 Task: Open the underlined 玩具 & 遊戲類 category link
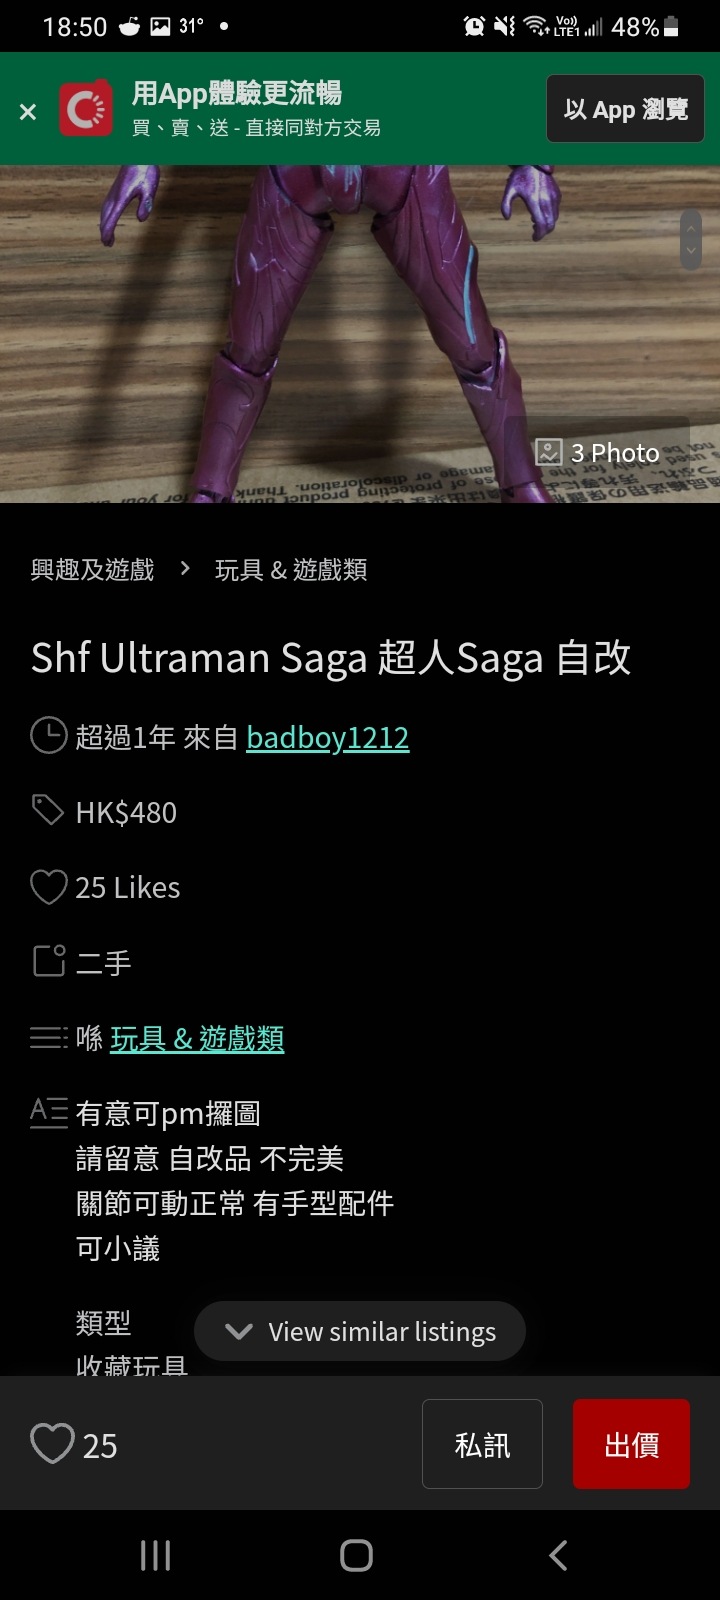pos(197,1039)
